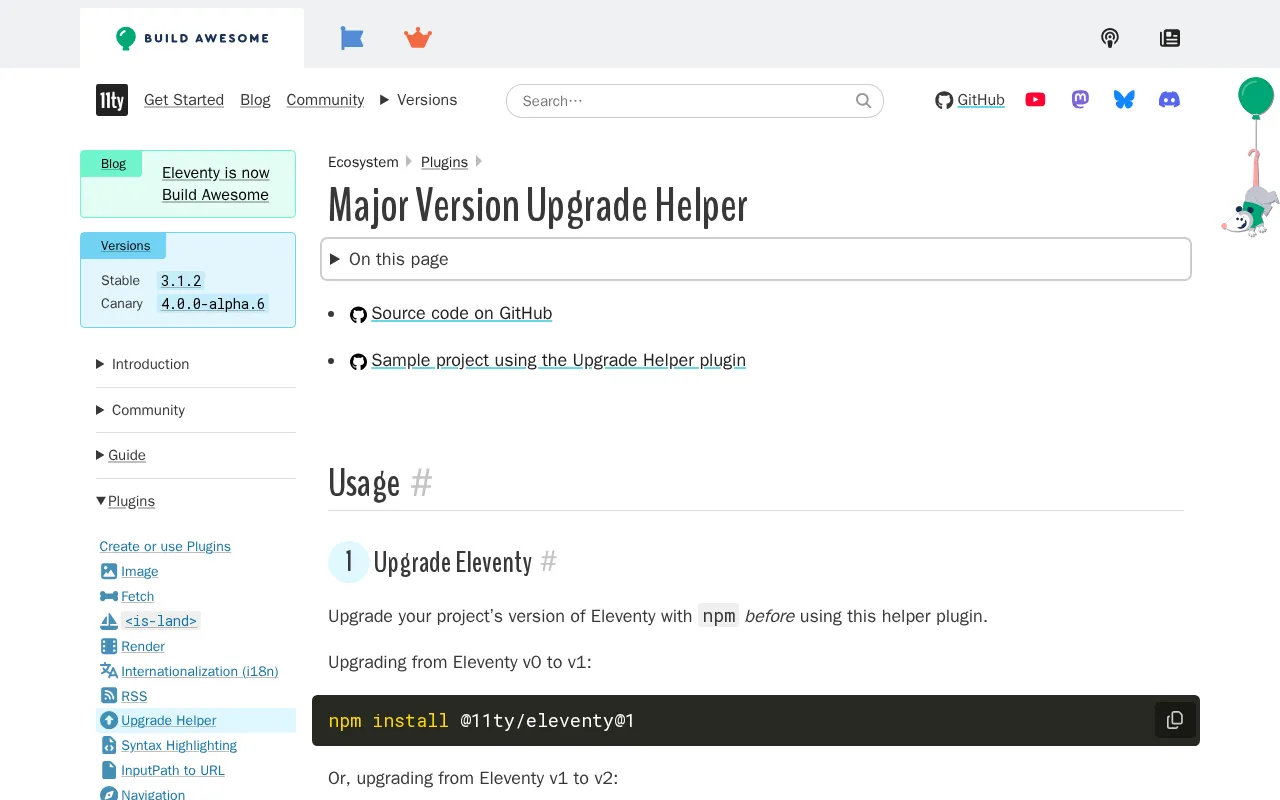The width and height of the screenshot is (1280, 800).
Task: Focus the Search input field
Action: 695,101
